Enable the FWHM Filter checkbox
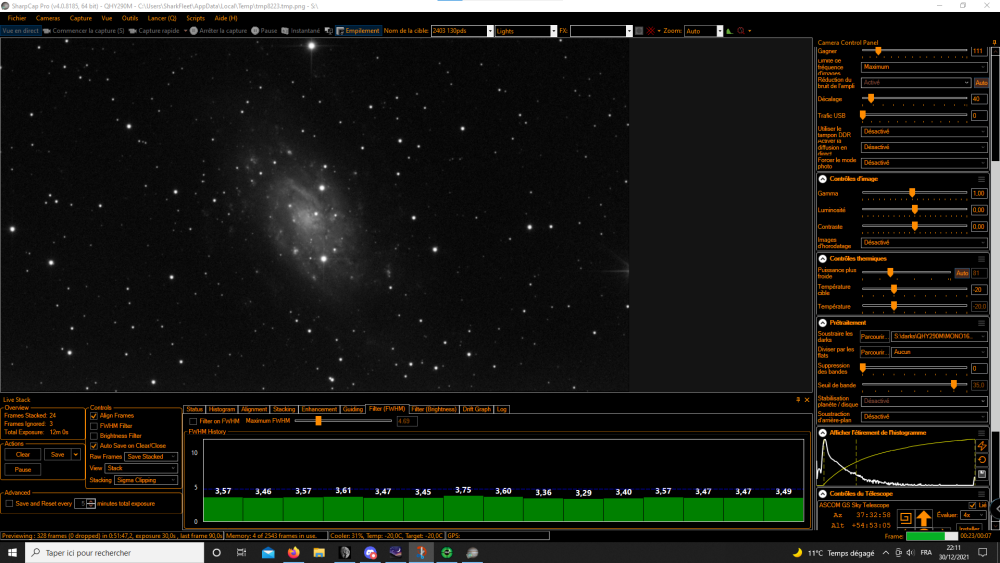The width and height of the screenshot is (1000, 563). 94,426
